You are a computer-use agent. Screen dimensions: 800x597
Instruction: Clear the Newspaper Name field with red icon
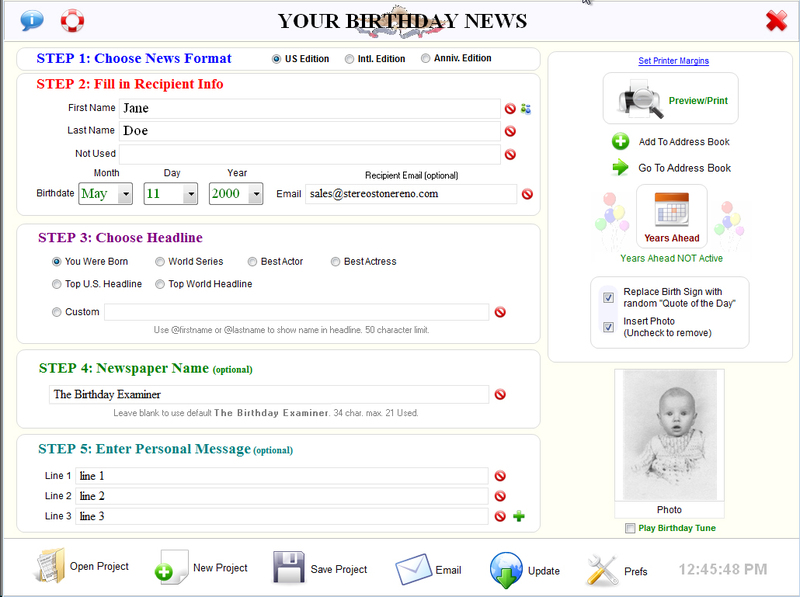tap(500, 394)
